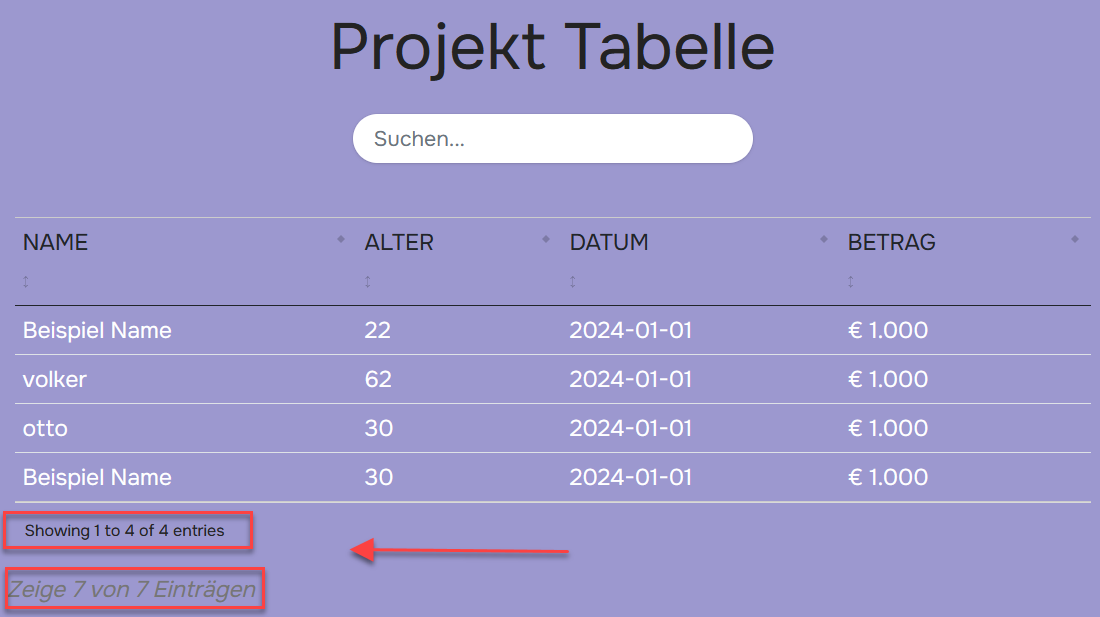Click the Zeige 7 von 7 Einträgen text
1100x617 pixels.
132,590
